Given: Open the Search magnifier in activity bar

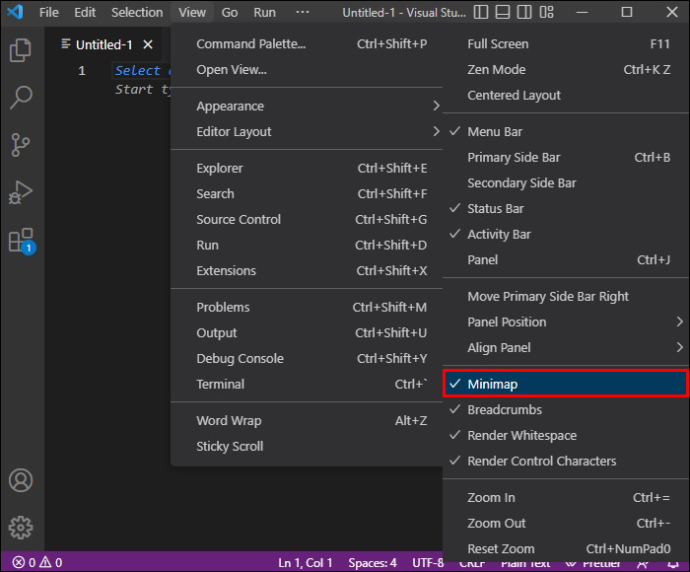Looking at the screenshot, I should coord(21,97).
